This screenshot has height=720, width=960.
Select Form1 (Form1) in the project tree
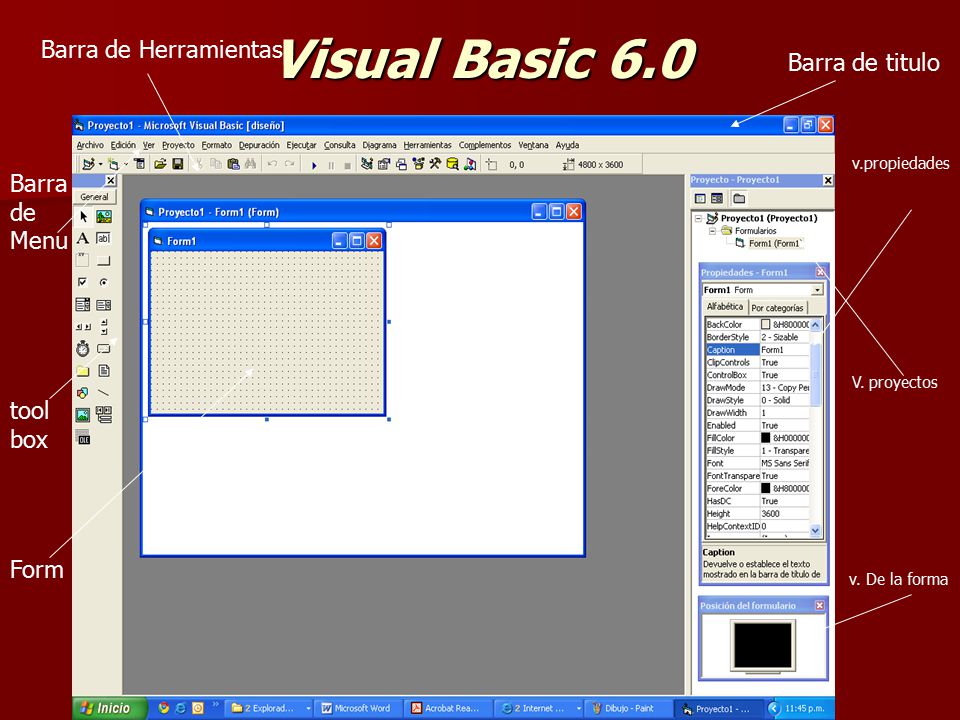pos(774,243)
